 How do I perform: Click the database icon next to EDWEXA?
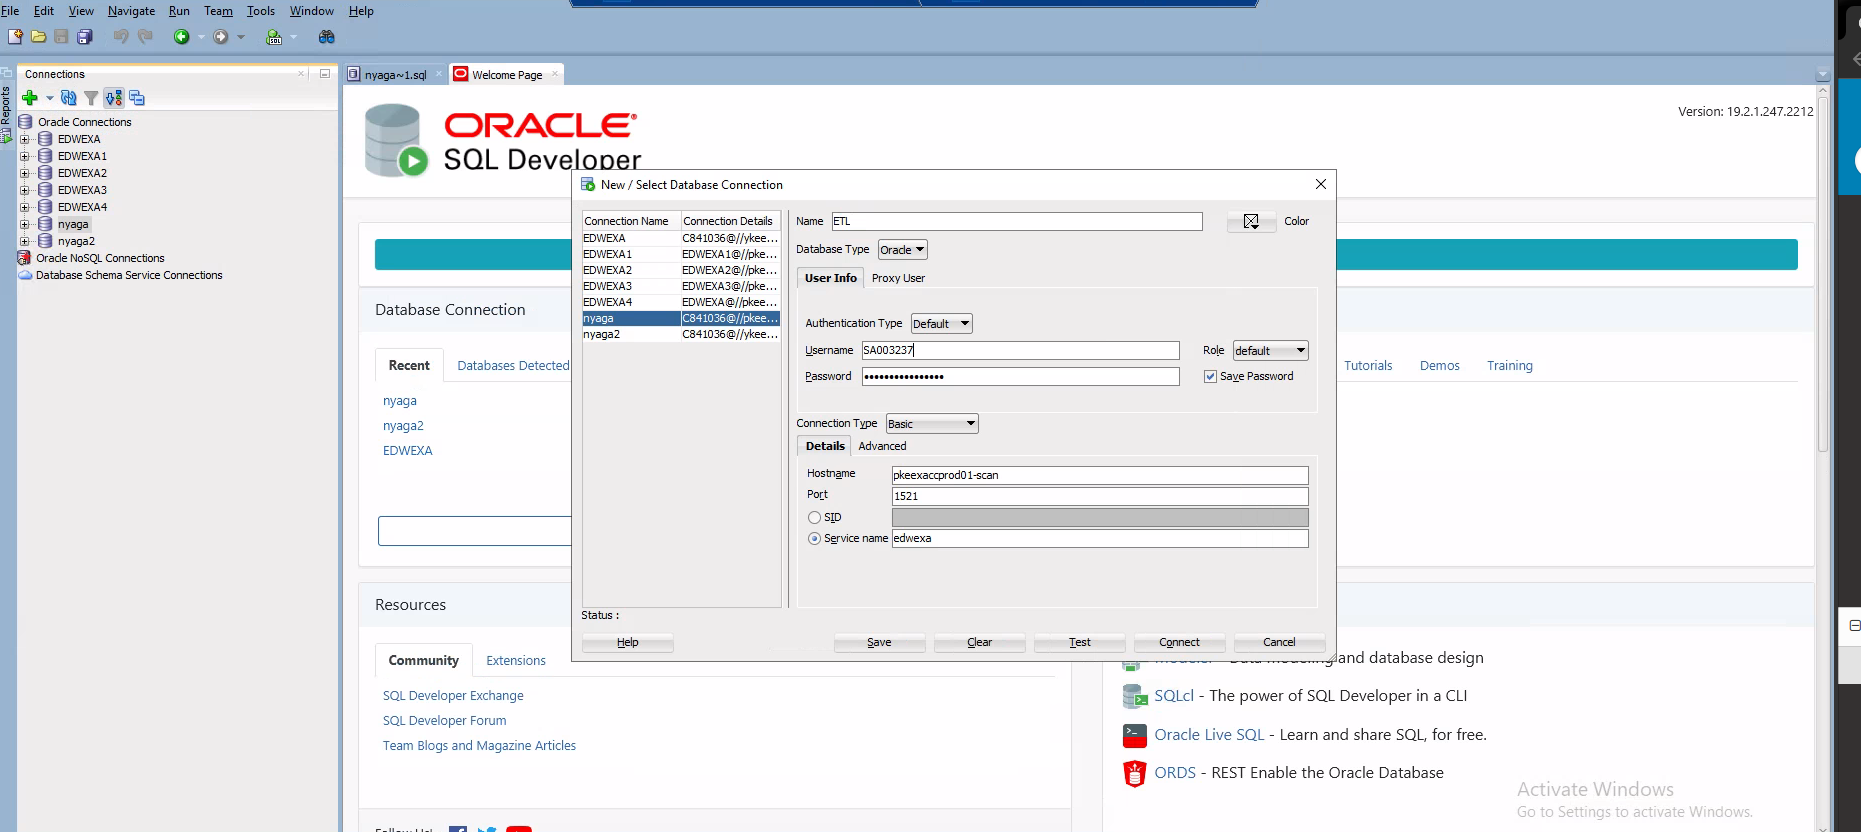point(45,139)
